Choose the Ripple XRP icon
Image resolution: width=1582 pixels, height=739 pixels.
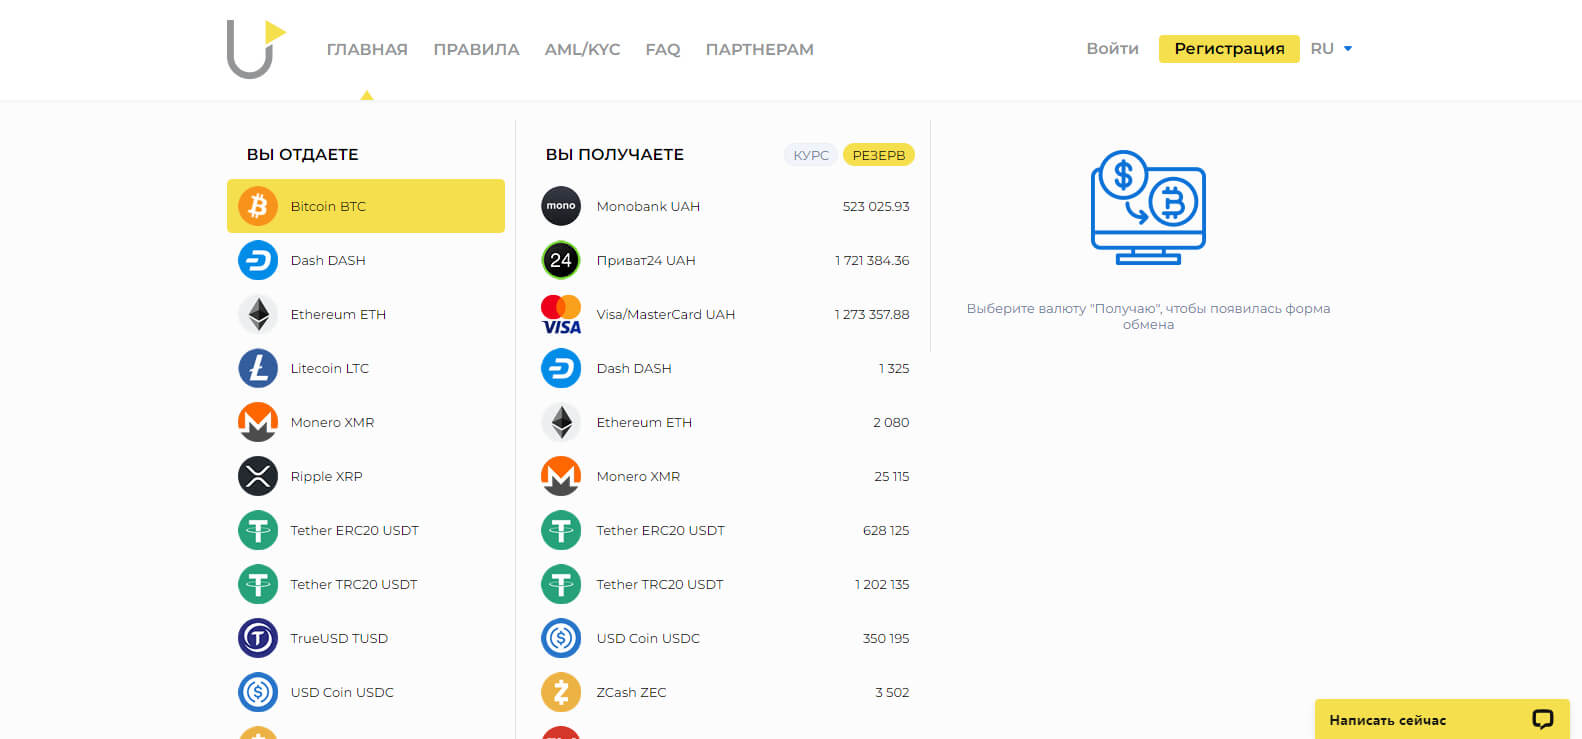[x=258, y=476]
